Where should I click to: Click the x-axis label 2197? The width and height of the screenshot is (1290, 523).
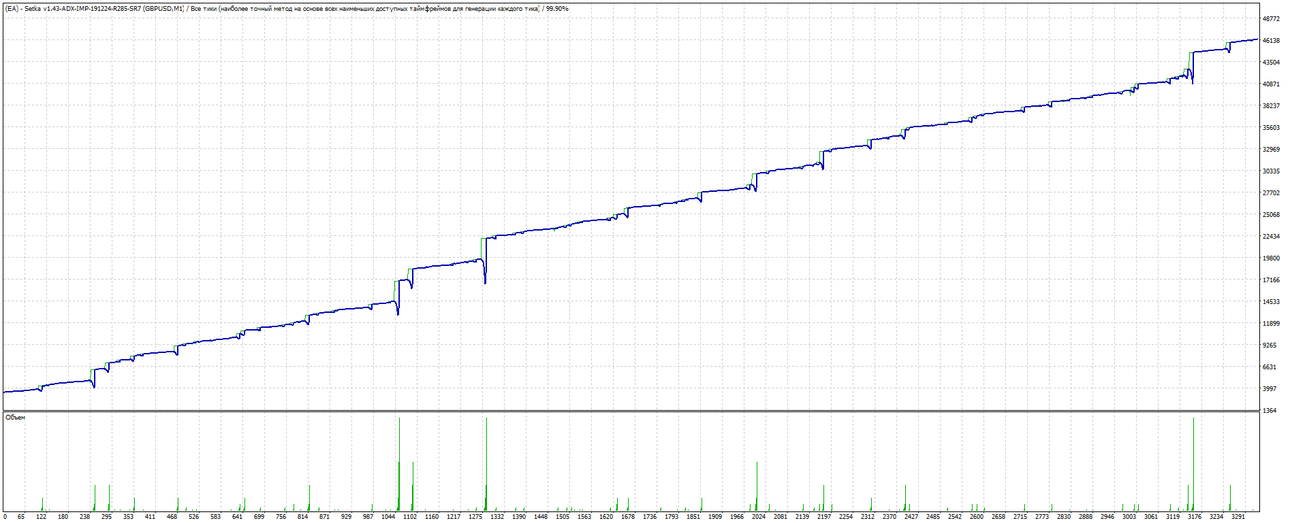click(x=822, y=517)
